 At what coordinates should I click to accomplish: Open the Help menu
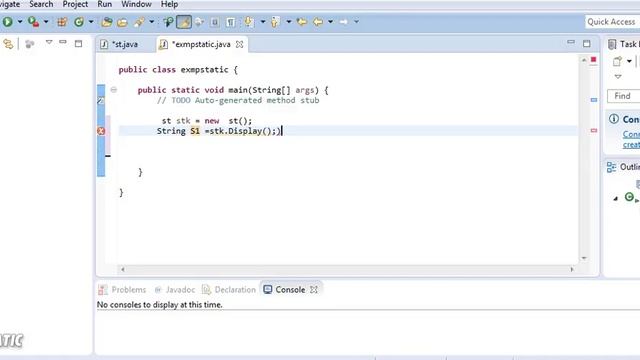(x=169, y=4)
